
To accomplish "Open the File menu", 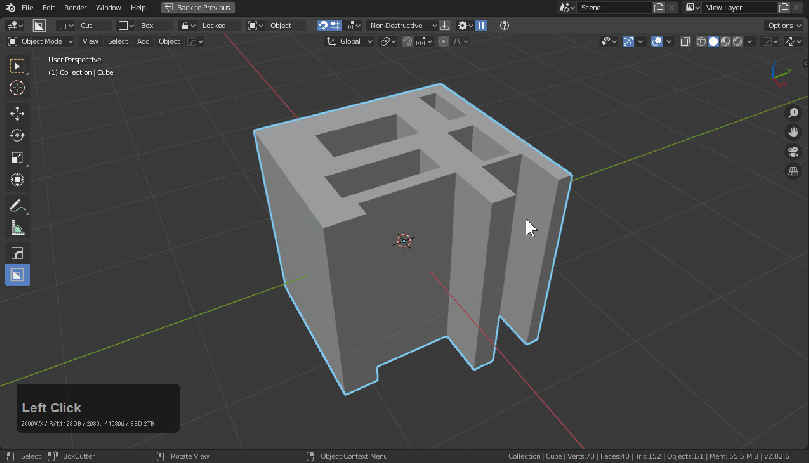I will coord(26,7).
